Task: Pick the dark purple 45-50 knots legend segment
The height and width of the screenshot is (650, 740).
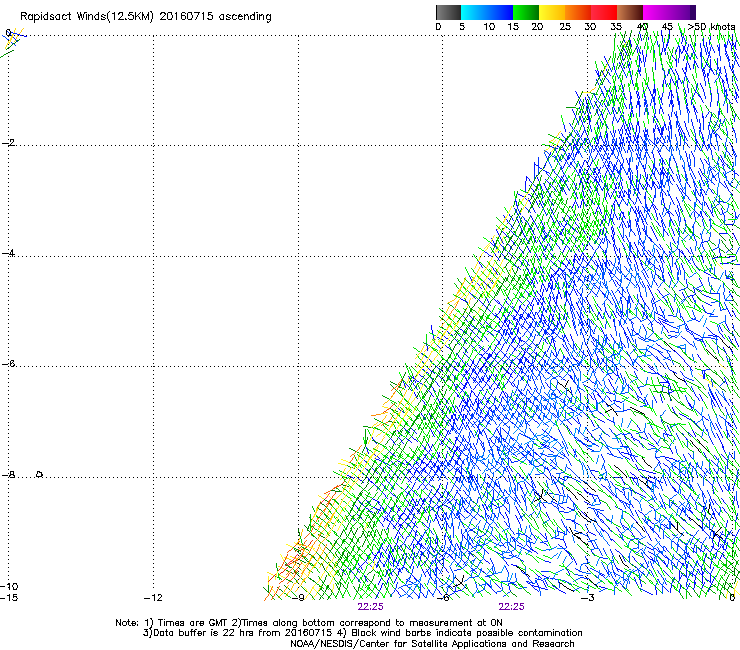Action: [682, 12]
